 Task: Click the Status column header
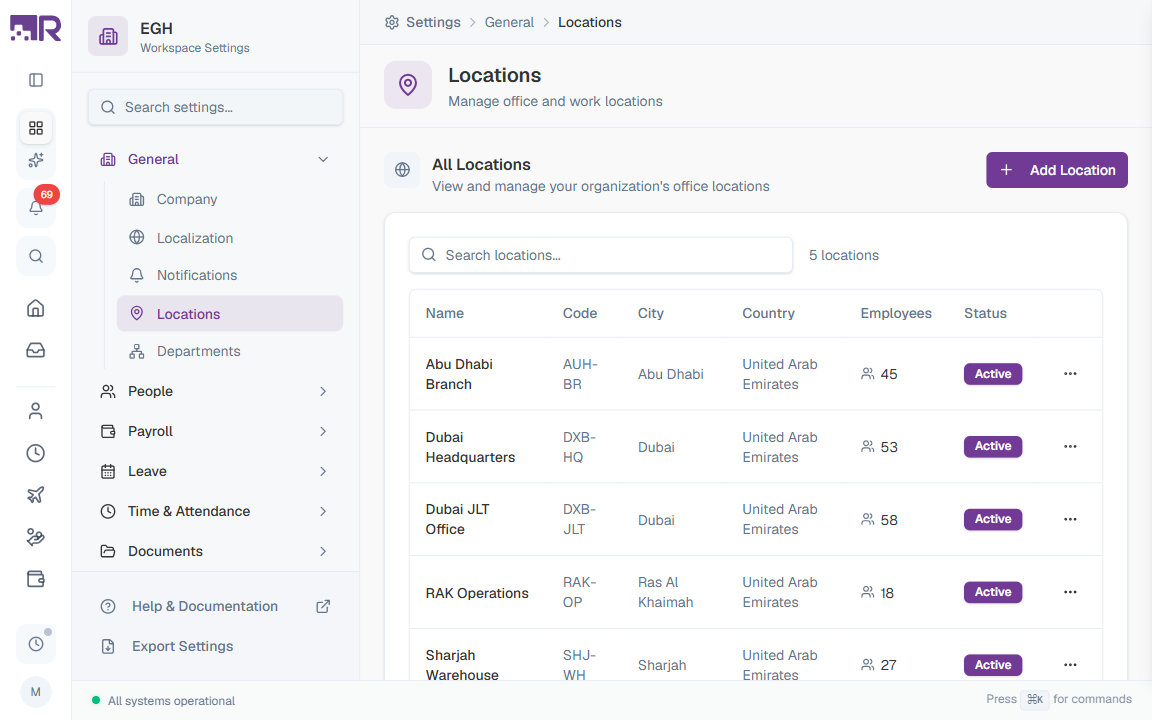point(985,314)
